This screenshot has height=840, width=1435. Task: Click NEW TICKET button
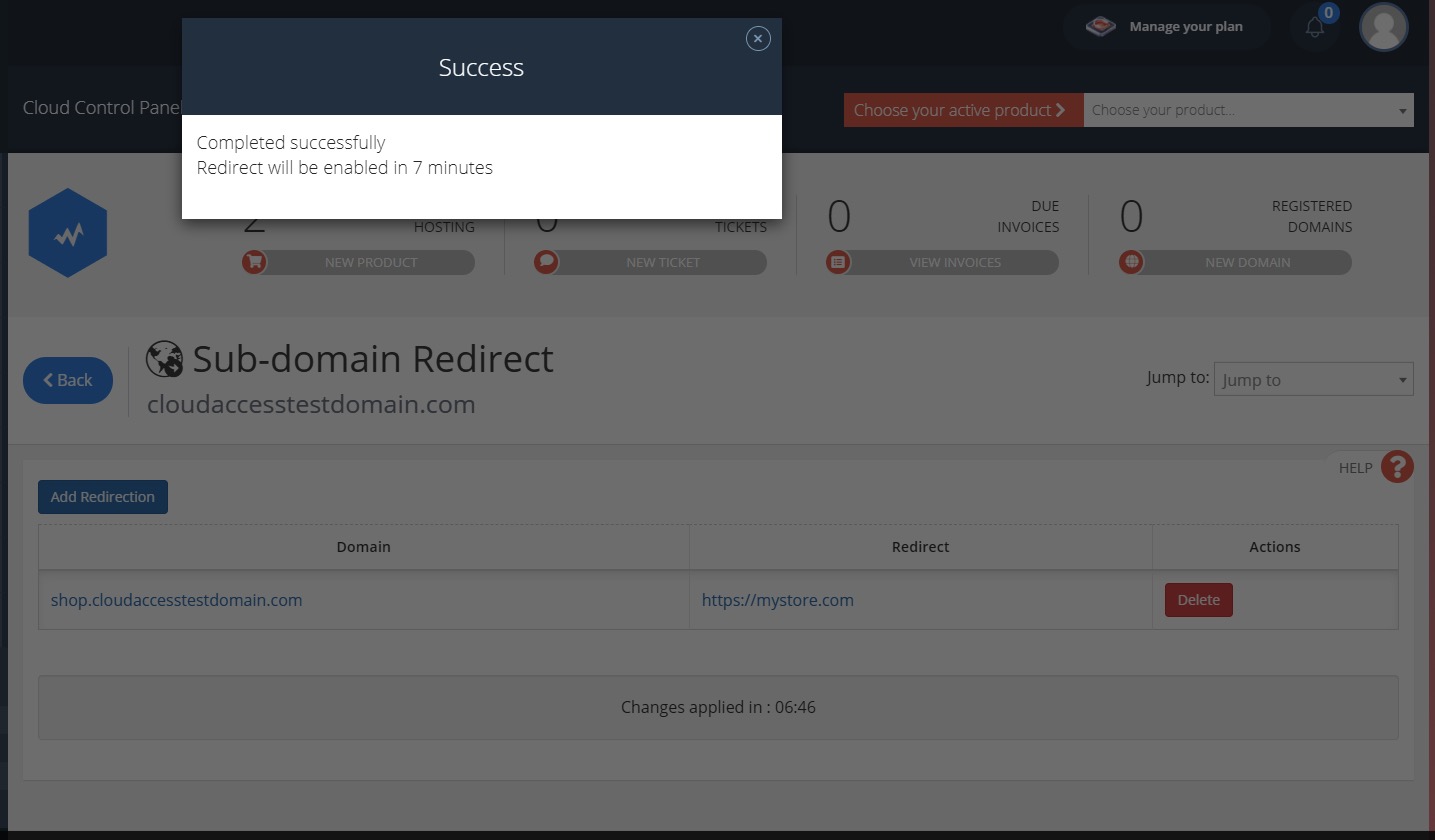click(662, 262)
